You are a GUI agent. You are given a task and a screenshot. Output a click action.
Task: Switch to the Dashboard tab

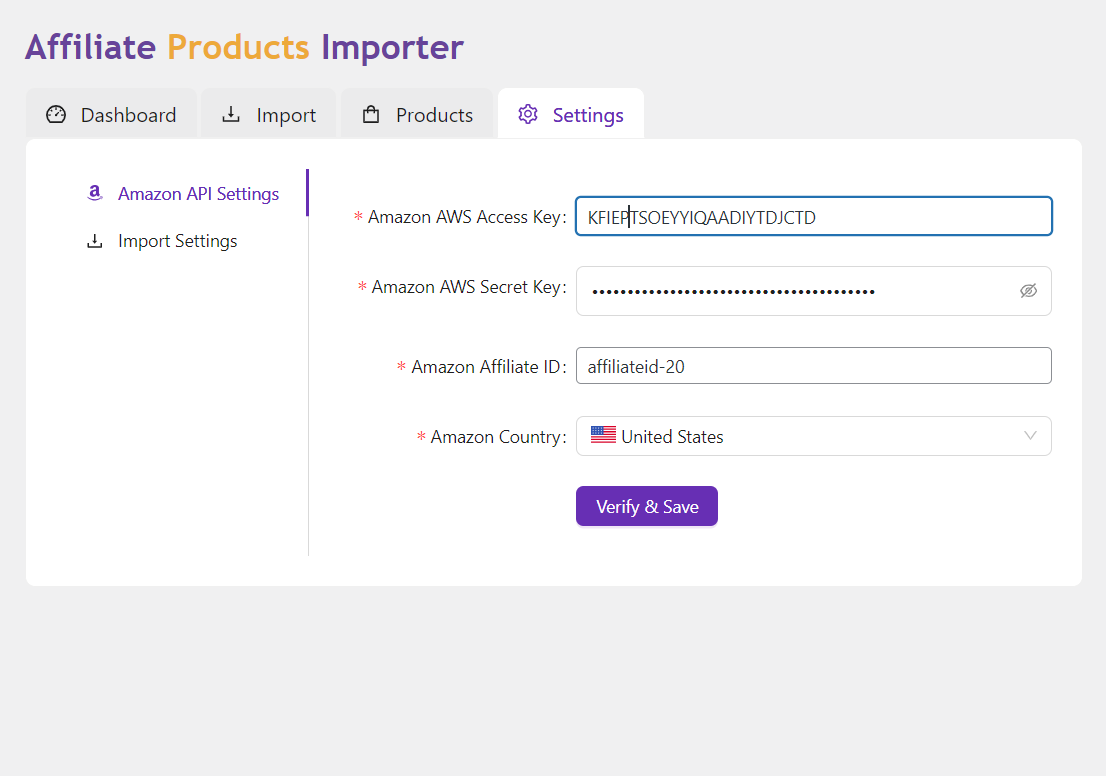point(112,115)
